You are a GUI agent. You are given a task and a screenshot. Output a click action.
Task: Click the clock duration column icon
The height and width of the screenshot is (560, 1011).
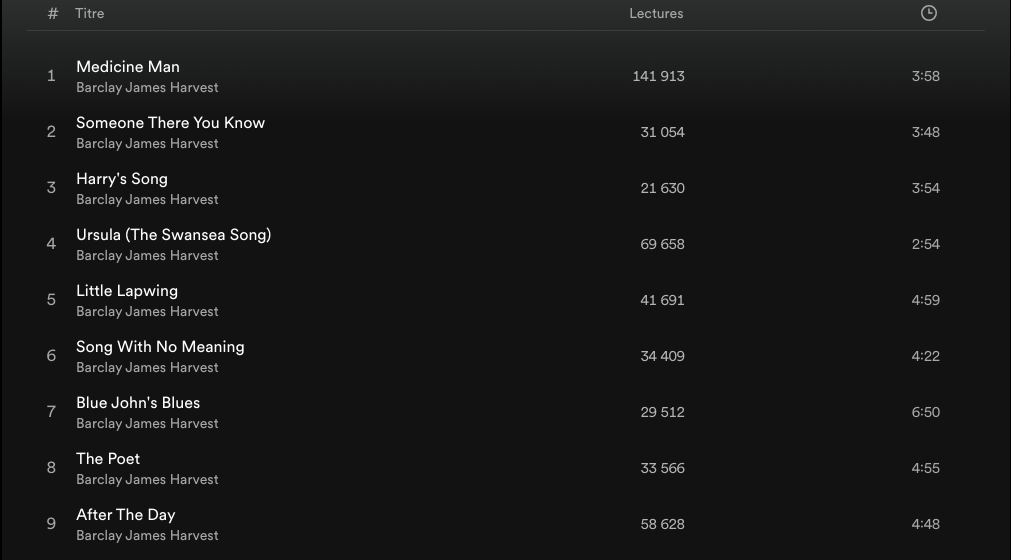point(928,13)
